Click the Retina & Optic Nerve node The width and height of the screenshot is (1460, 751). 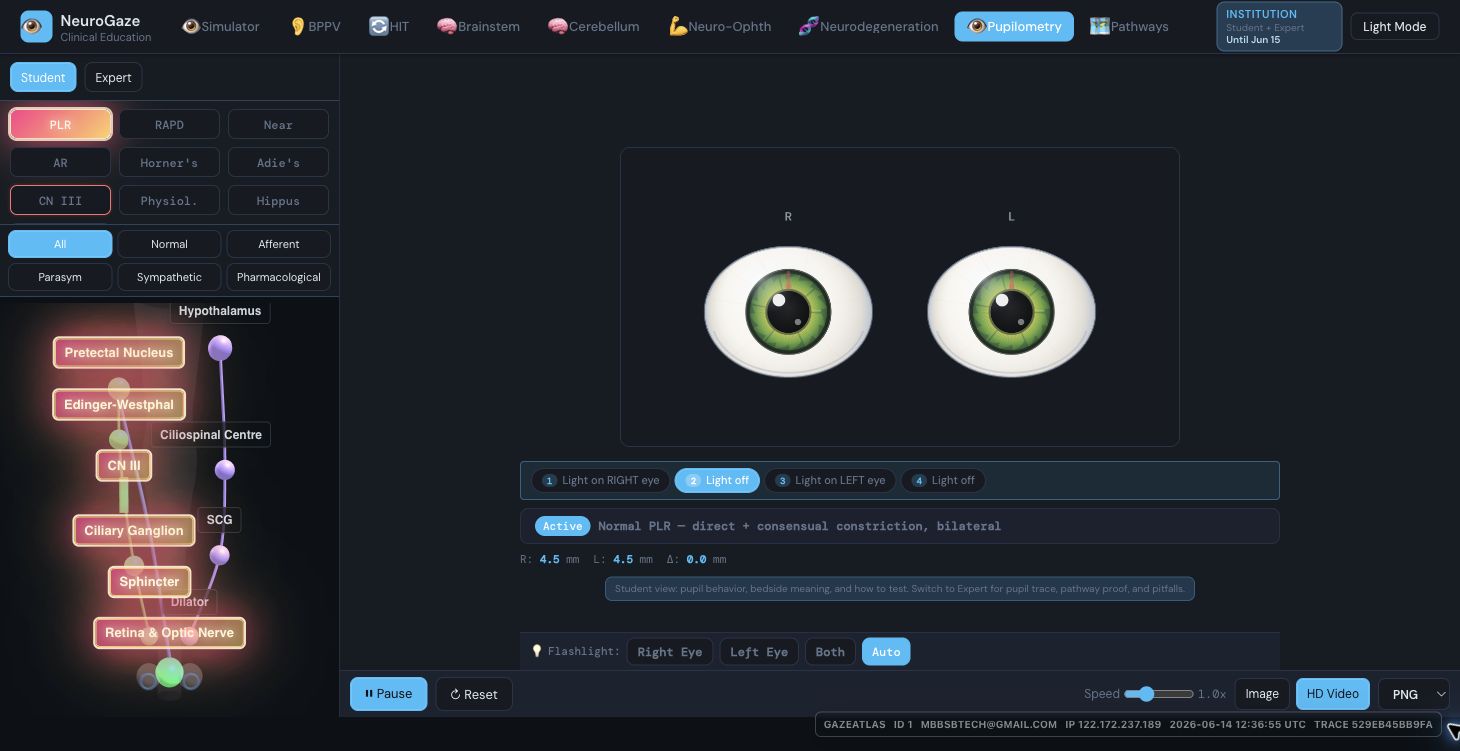click(169, 632)
